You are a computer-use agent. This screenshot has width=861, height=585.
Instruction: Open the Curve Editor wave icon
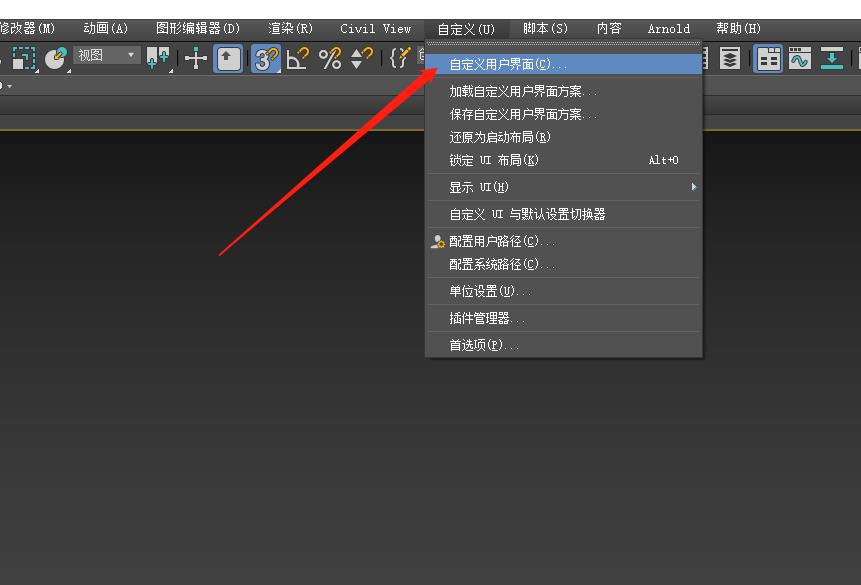tap(800, 58)
